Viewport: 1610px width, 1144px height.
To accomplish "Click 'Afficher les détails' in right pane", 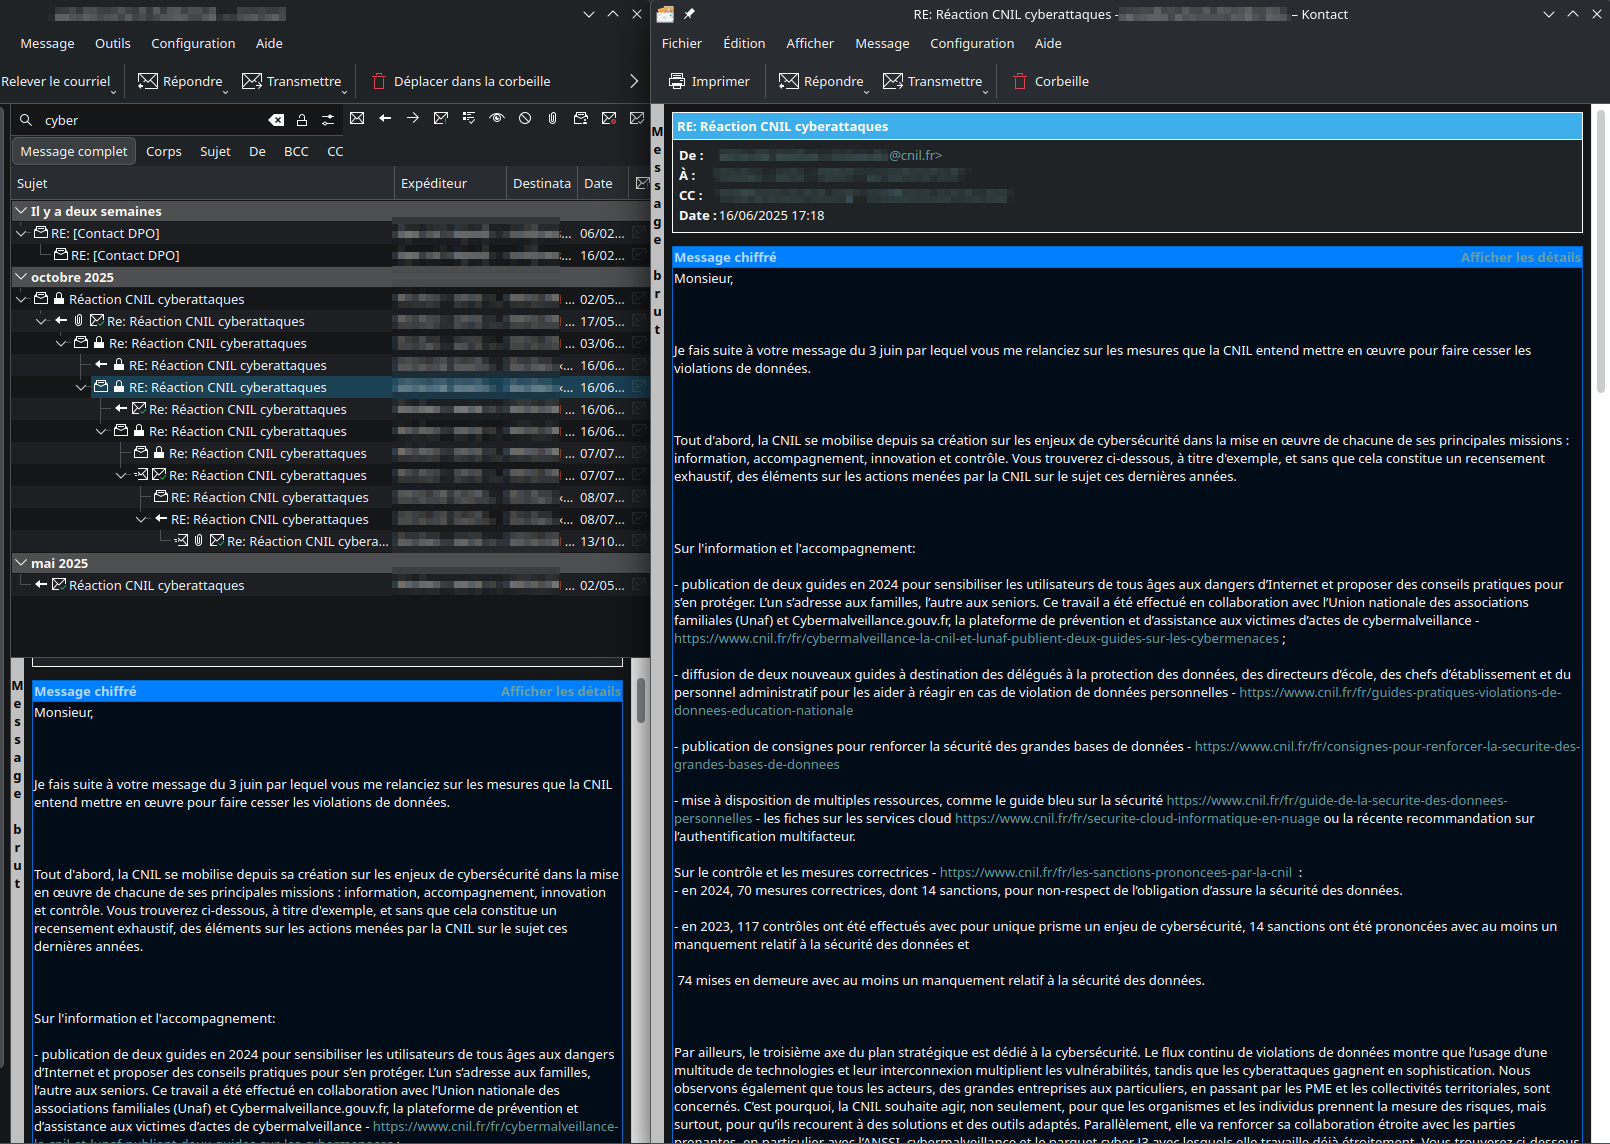I will click(x=1519, y=257).
